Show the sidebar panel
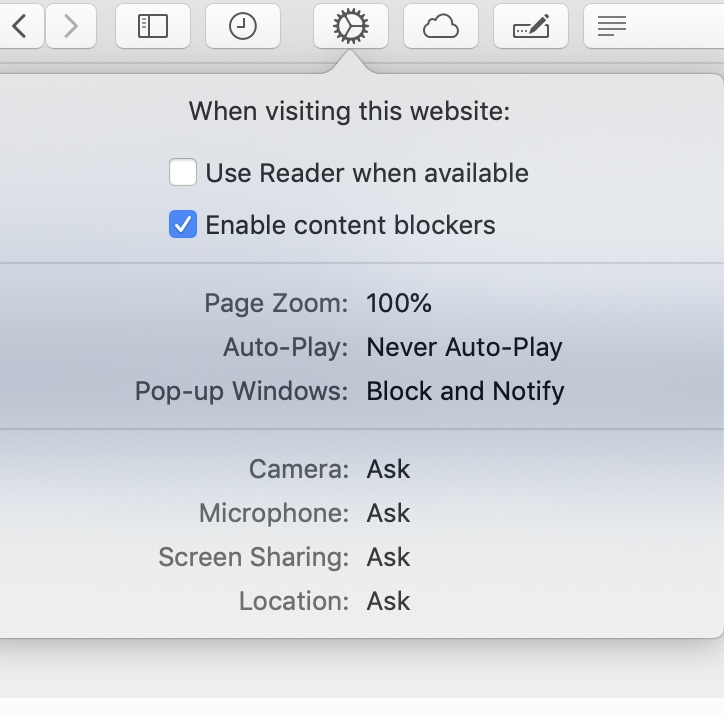 pyautogui.click(x=153, y=26)
